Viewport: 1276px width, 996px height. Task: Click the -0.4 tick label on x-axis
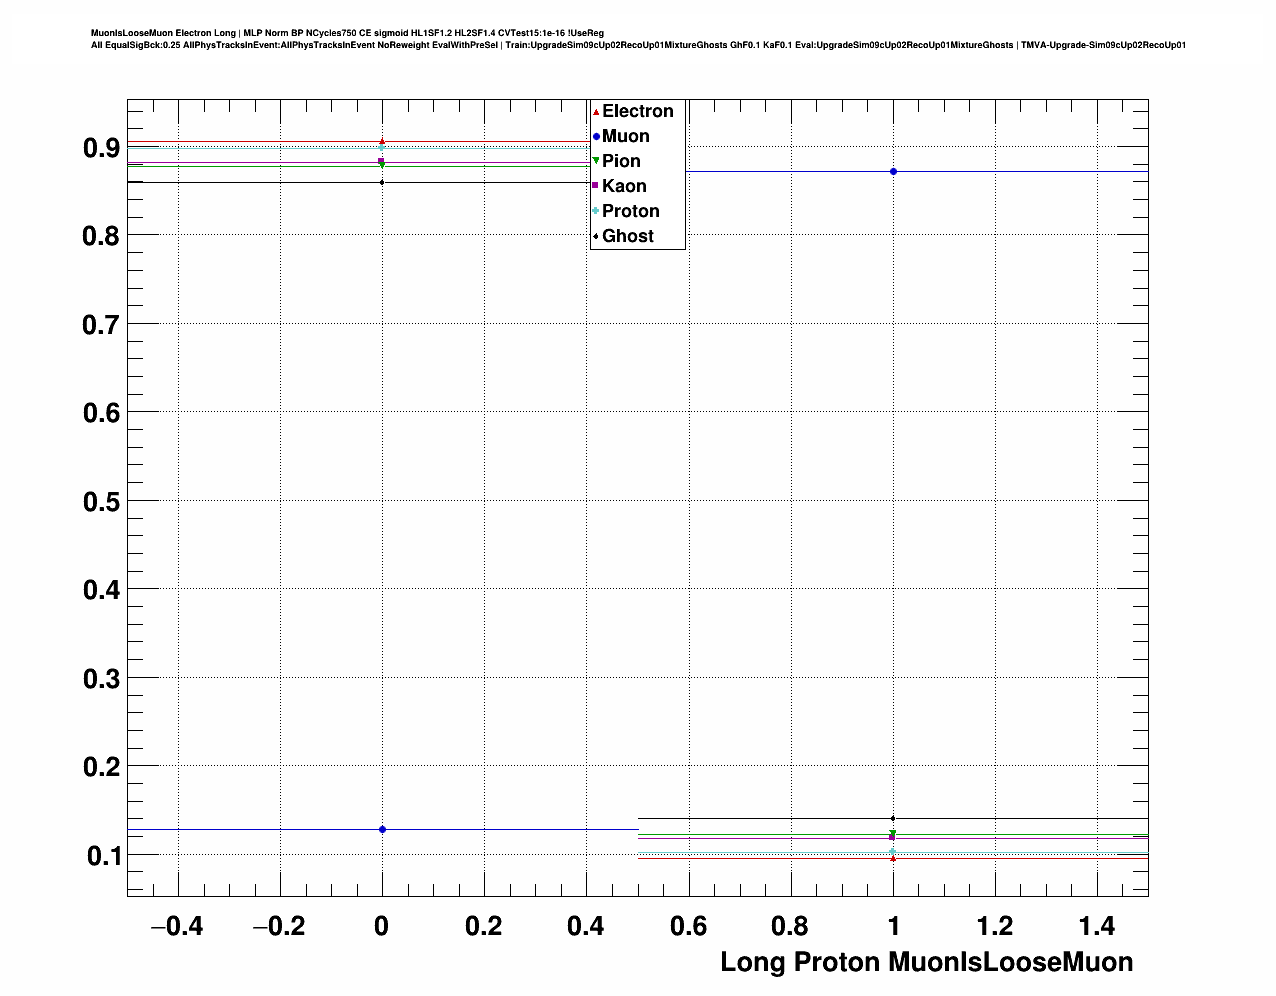point(176,927)
